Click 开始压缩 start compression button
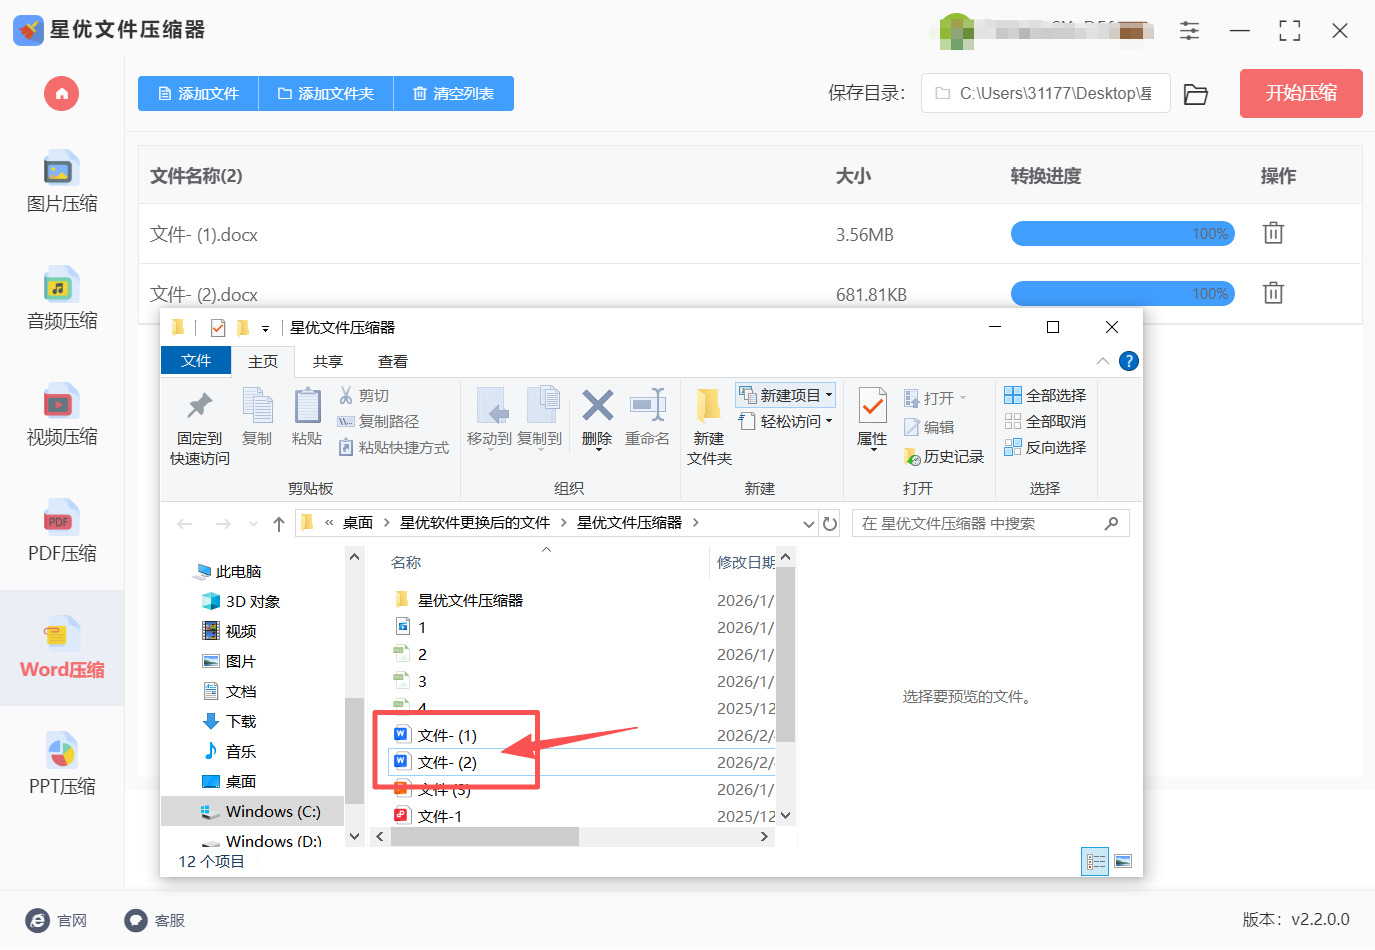Viewport: 1375px width, 950px height. 1301,93
